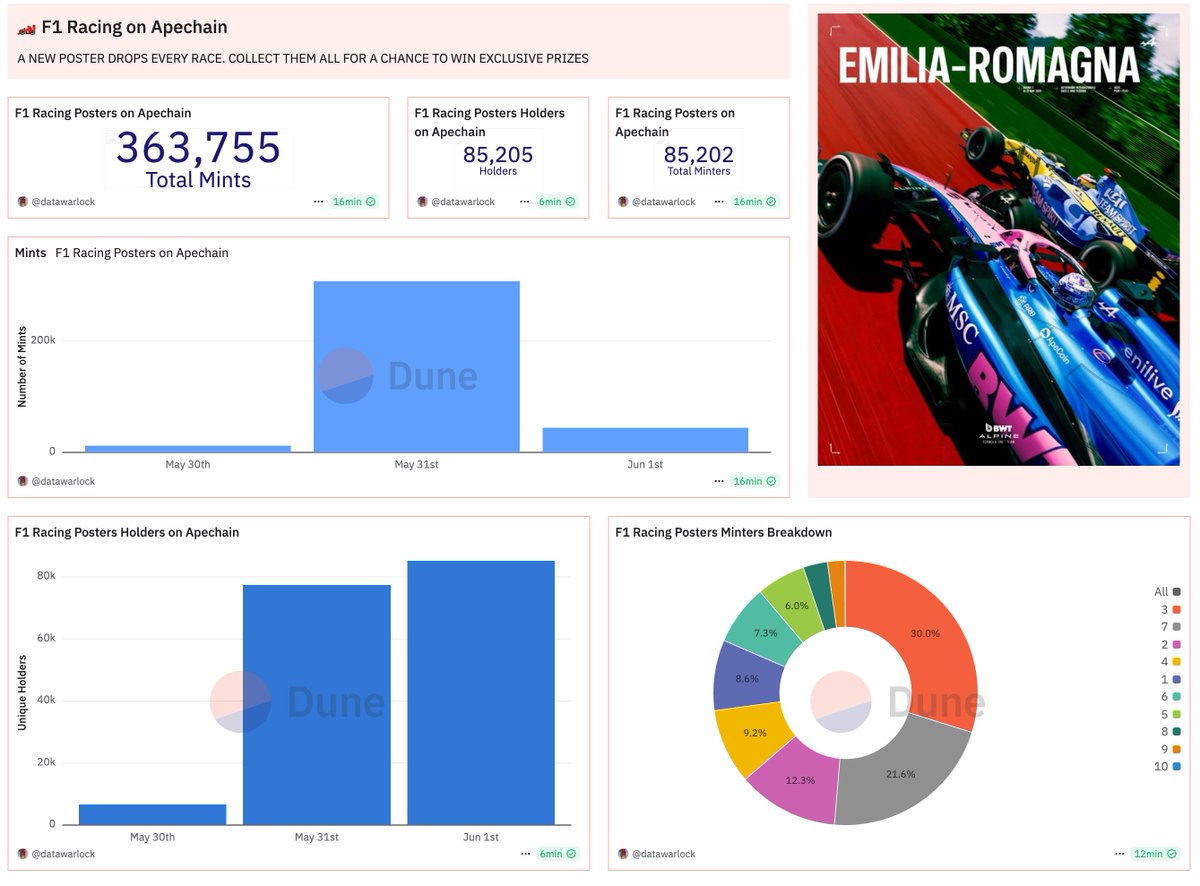Click Mints F1 Racing Posters chart title
1200x886 pixels.
click(x=122, y=253)
